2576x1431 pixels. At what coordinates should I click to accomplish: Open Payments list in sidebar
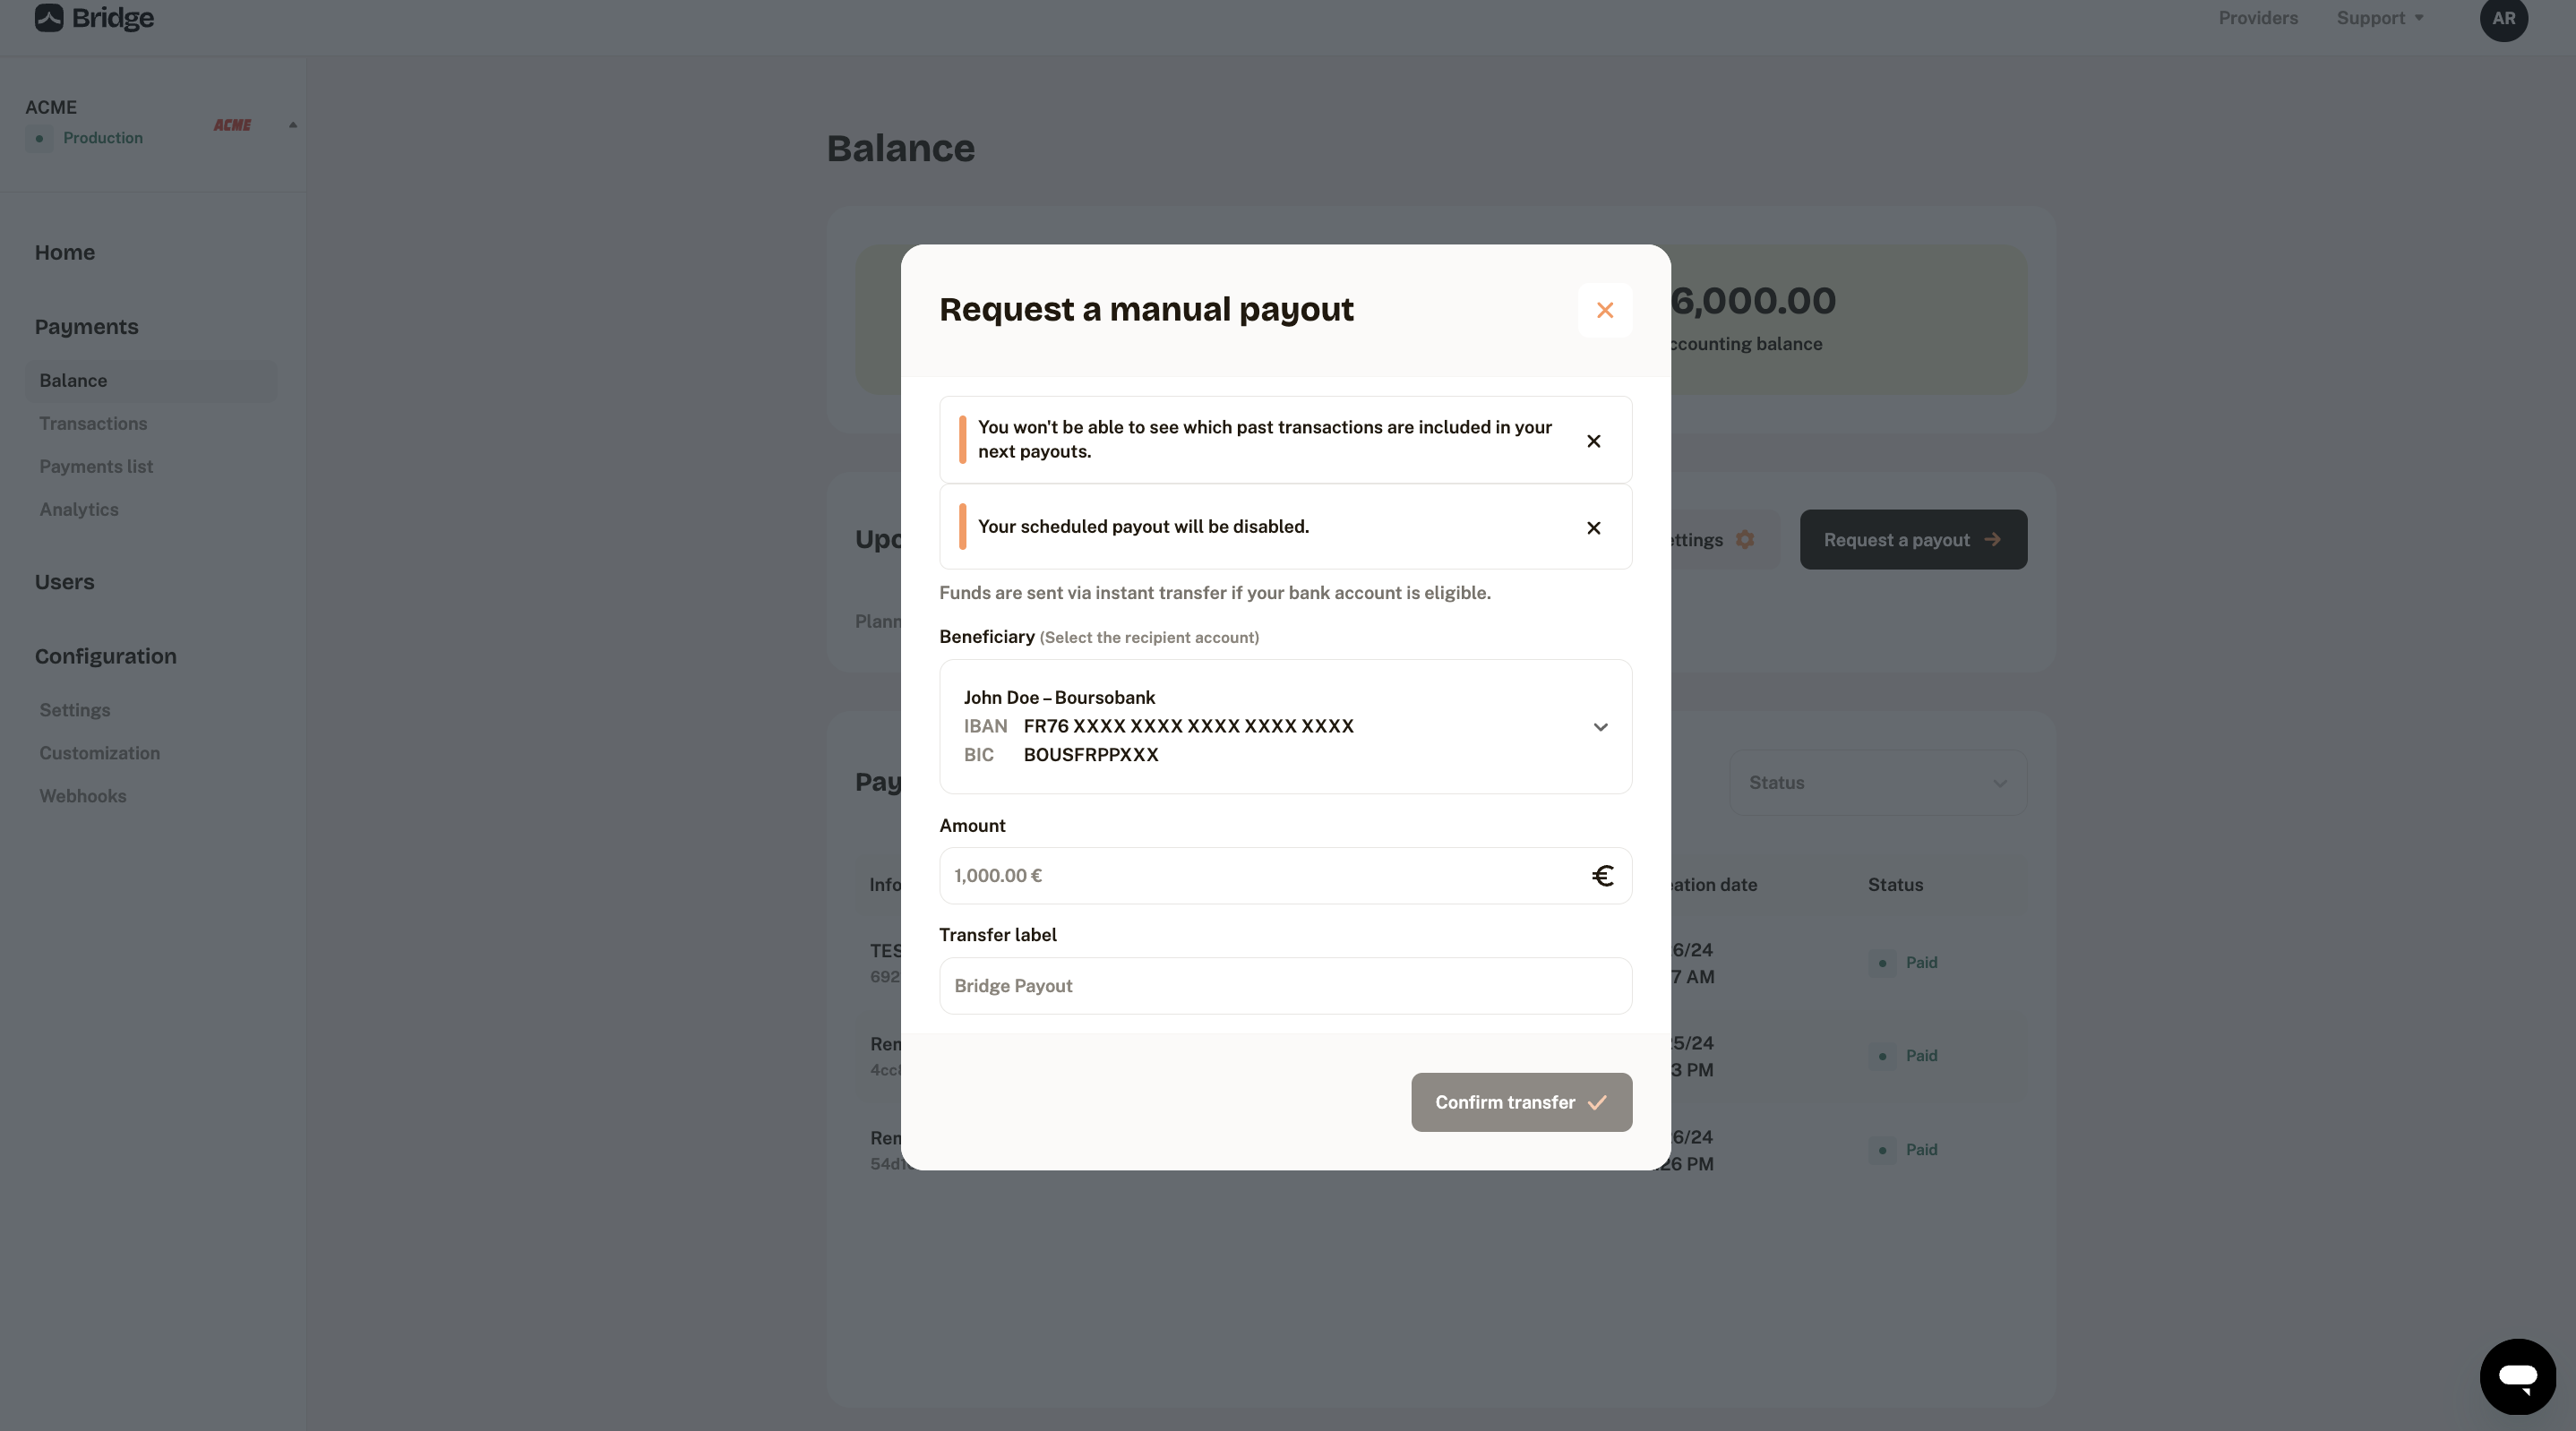96,467
